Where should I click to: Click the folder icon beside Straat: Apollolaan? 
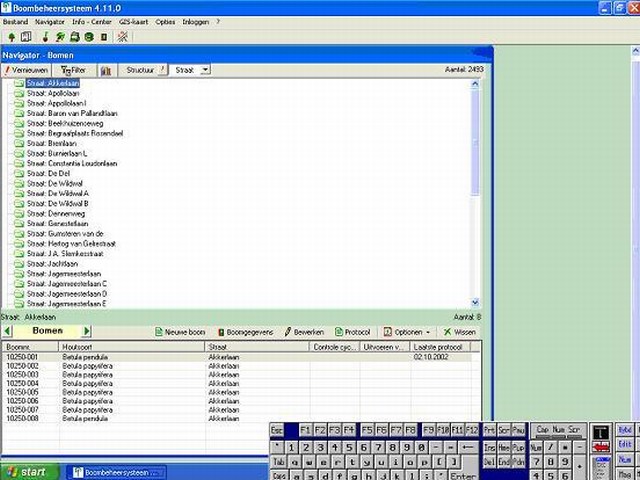tap(19, 93)
